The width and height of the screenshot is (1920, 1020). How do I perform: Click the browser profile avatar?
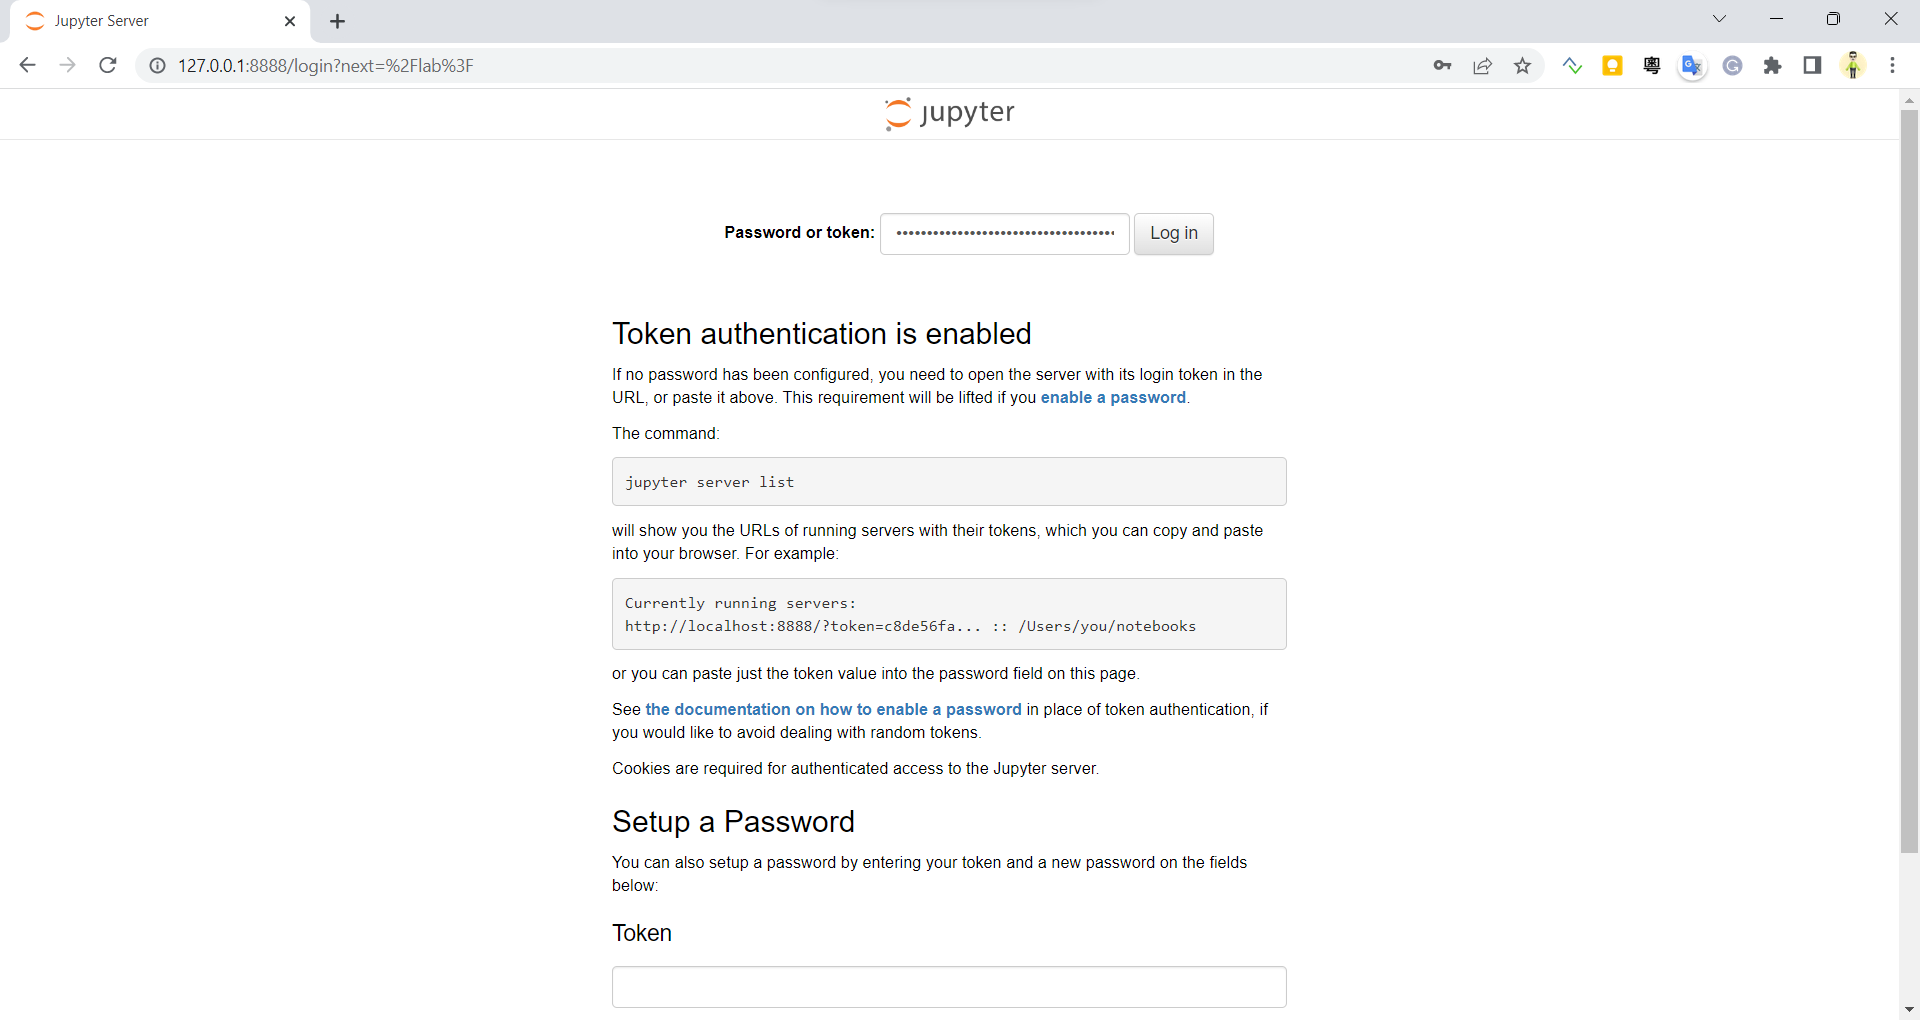point(1854,65)
